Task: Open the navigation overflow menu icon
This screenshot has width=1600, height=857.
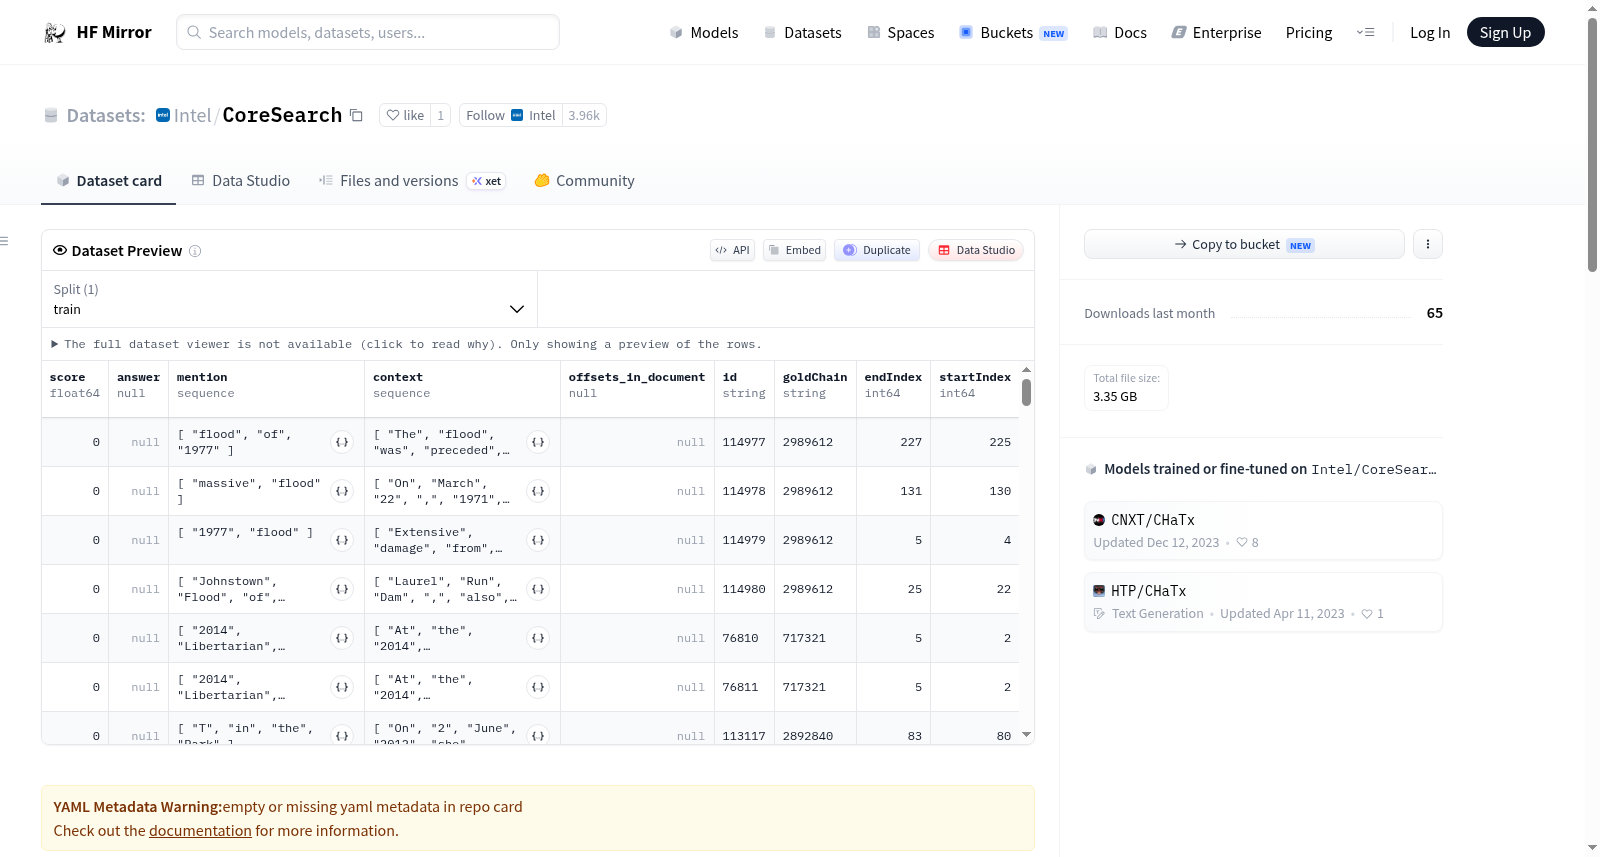Action: [x=1365, y=32]
